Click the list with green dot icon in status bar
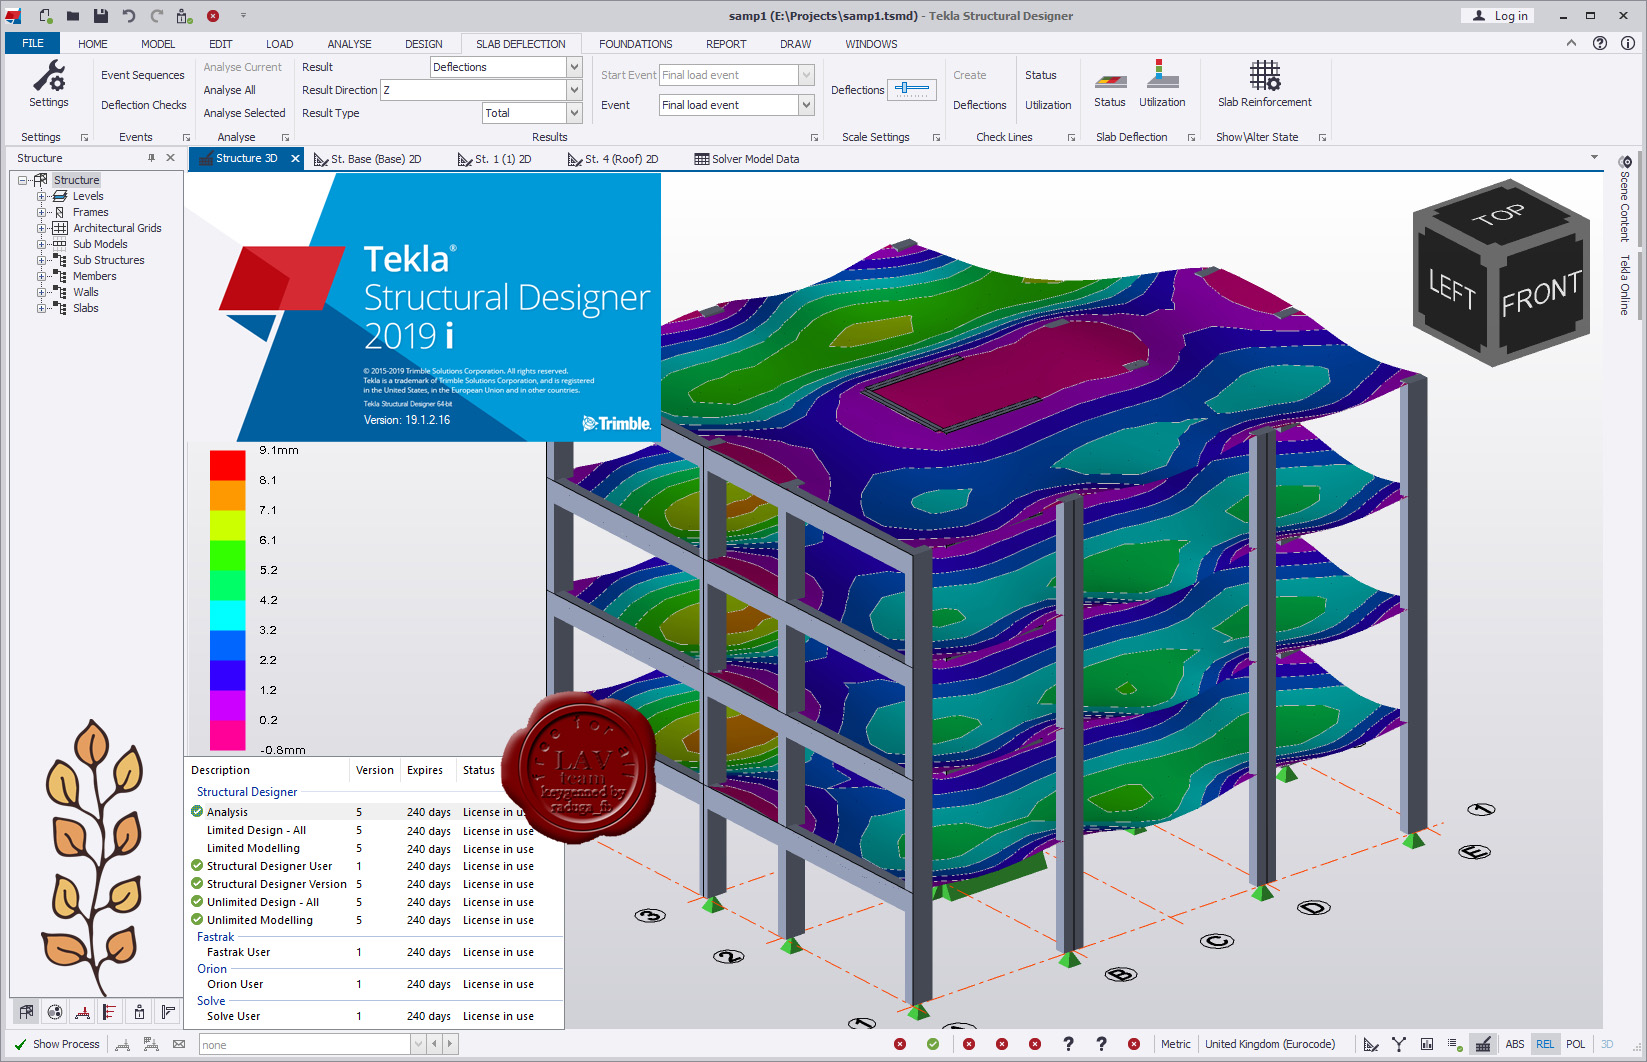Screen dimensions: 1647x1062 [x=1455, y=1044]
